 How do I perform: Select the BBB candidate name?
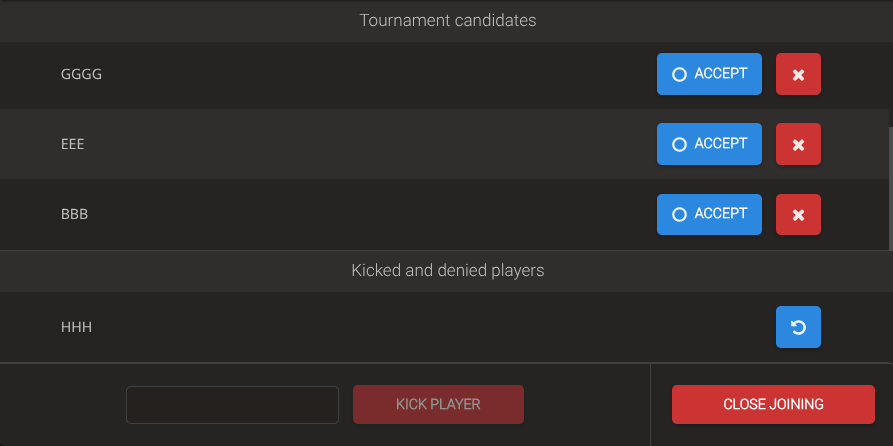point(74,214)
